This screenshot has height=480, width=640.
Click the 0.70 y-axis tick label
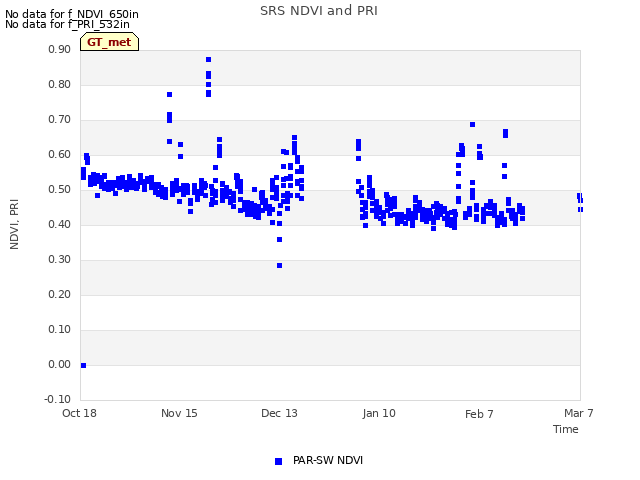point(59,120)
